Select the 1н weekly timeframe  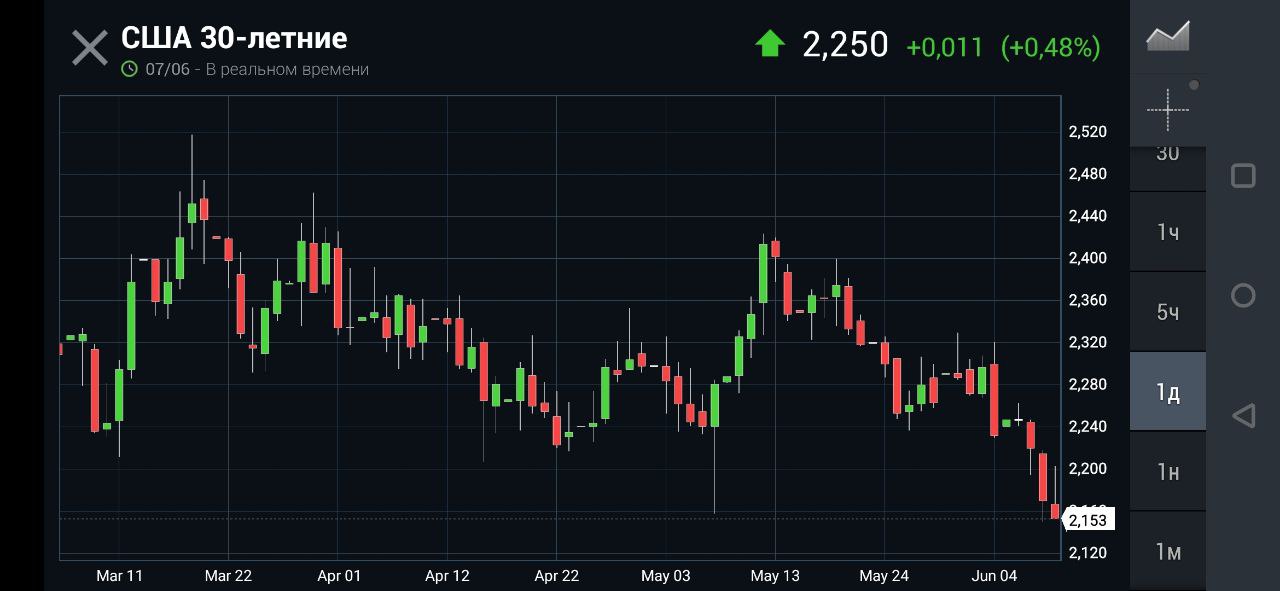pyautogui.click(x=1167, y=472)
